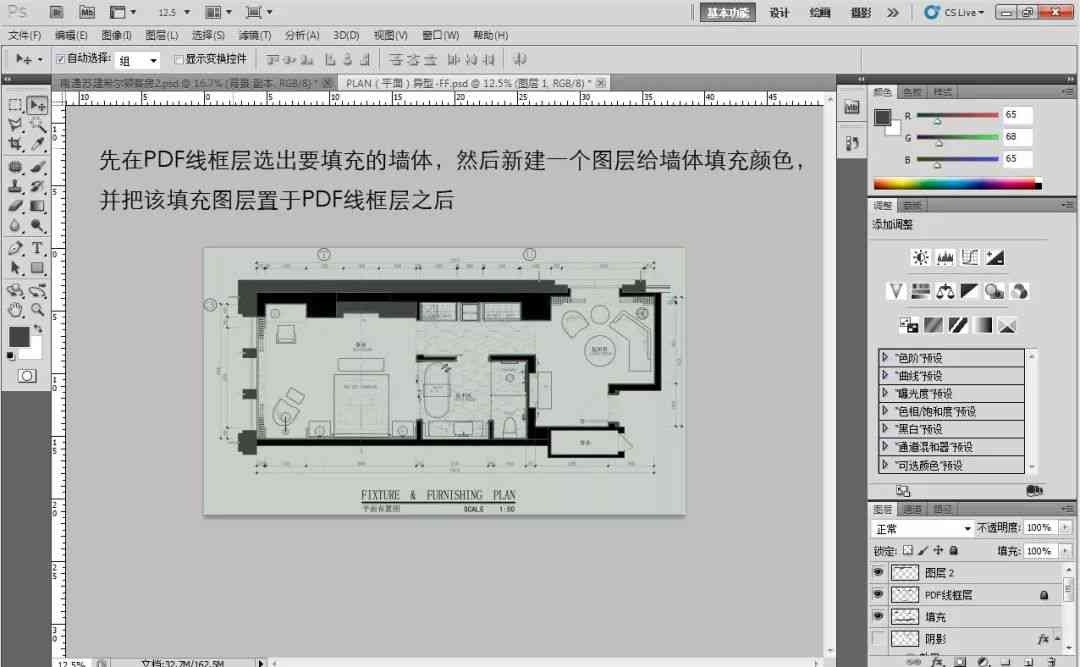Select the Gradient tool
This screenshot has width=1080, height=667.
(37, 205)
